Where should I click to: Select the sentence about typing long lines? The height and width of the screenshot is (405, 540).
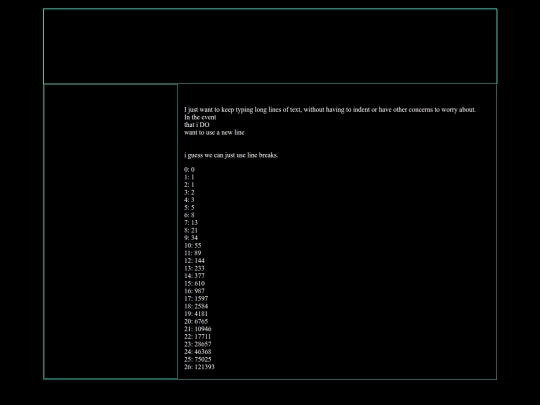click(x=330, y=110)
